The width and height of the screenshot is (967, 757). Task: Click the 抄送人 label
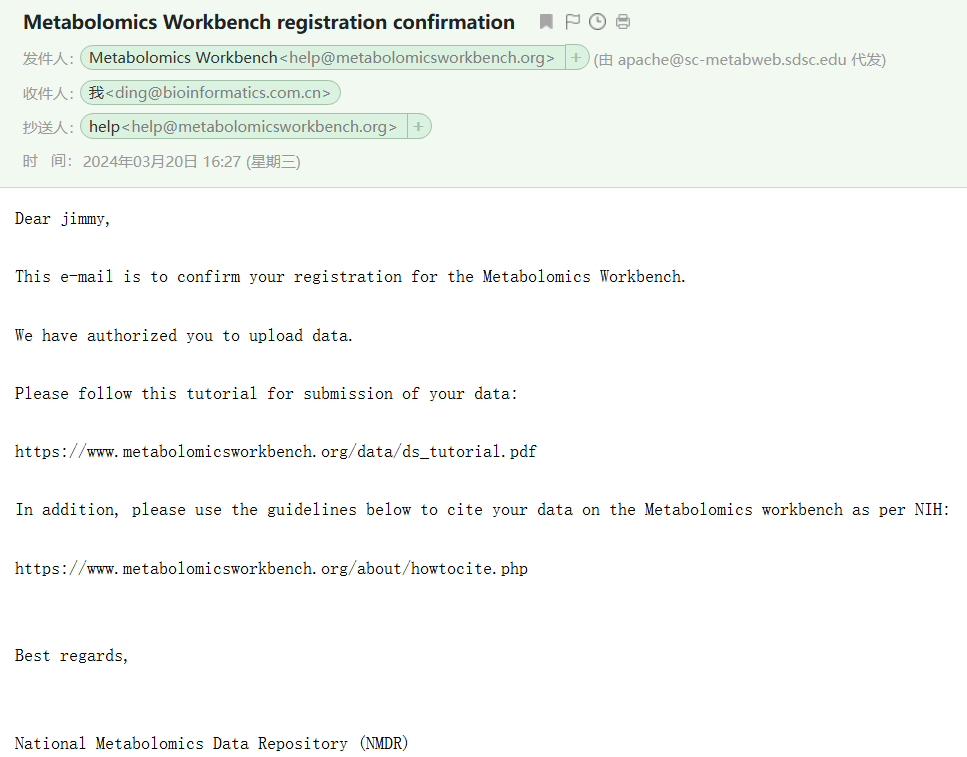(47, 127)
